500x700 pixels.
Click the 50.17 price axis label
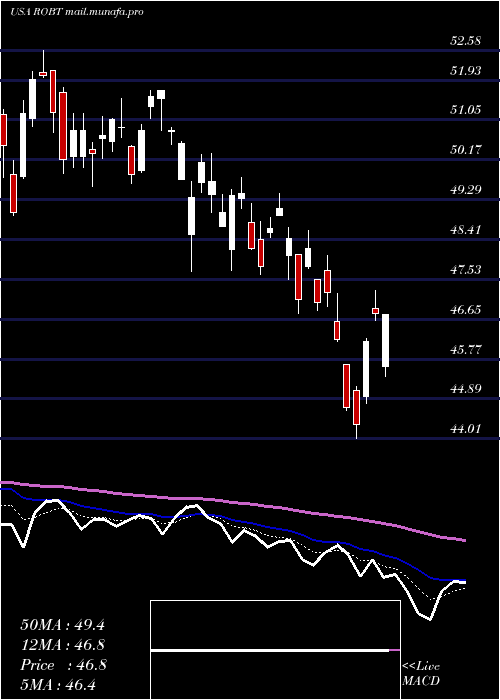click(465, 150)
